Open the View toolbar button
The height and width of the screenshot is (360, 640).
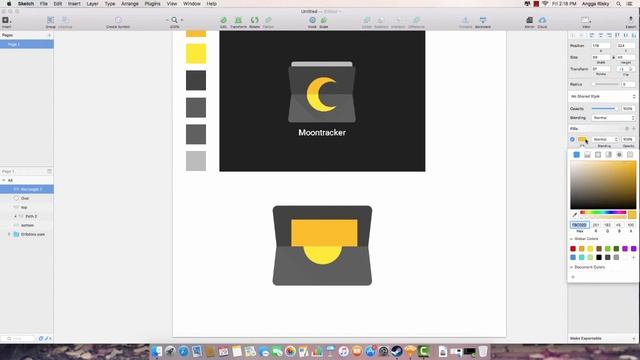(586, 20)
